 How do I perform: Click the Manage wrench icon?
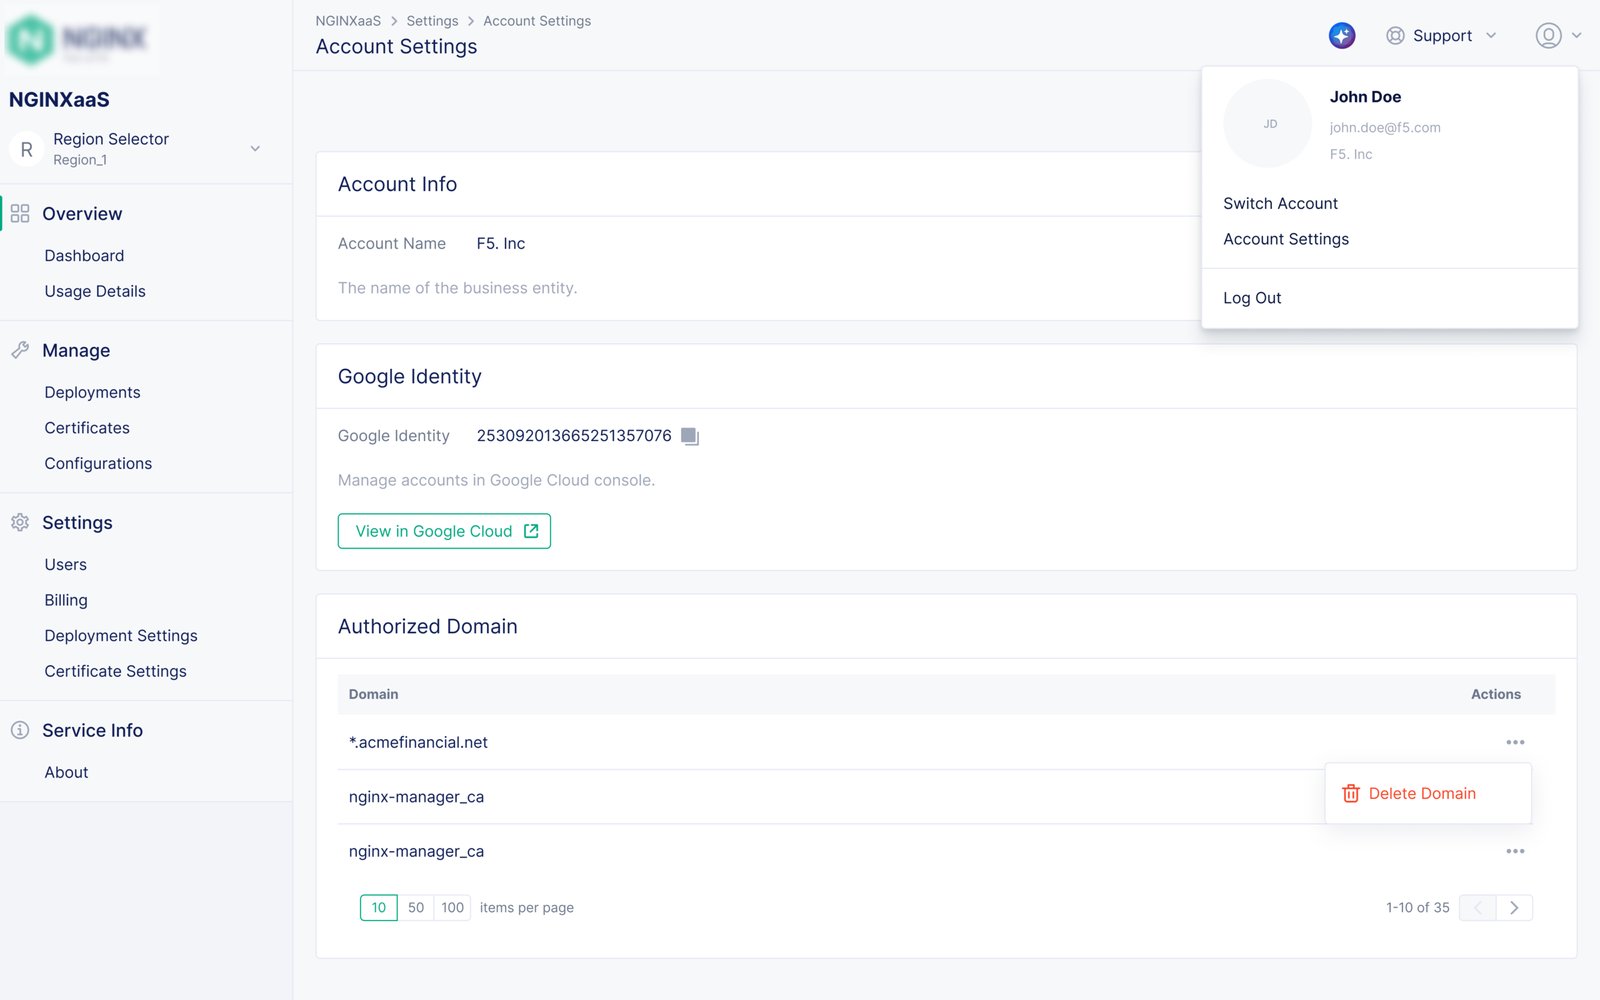[x=20, y=351]
